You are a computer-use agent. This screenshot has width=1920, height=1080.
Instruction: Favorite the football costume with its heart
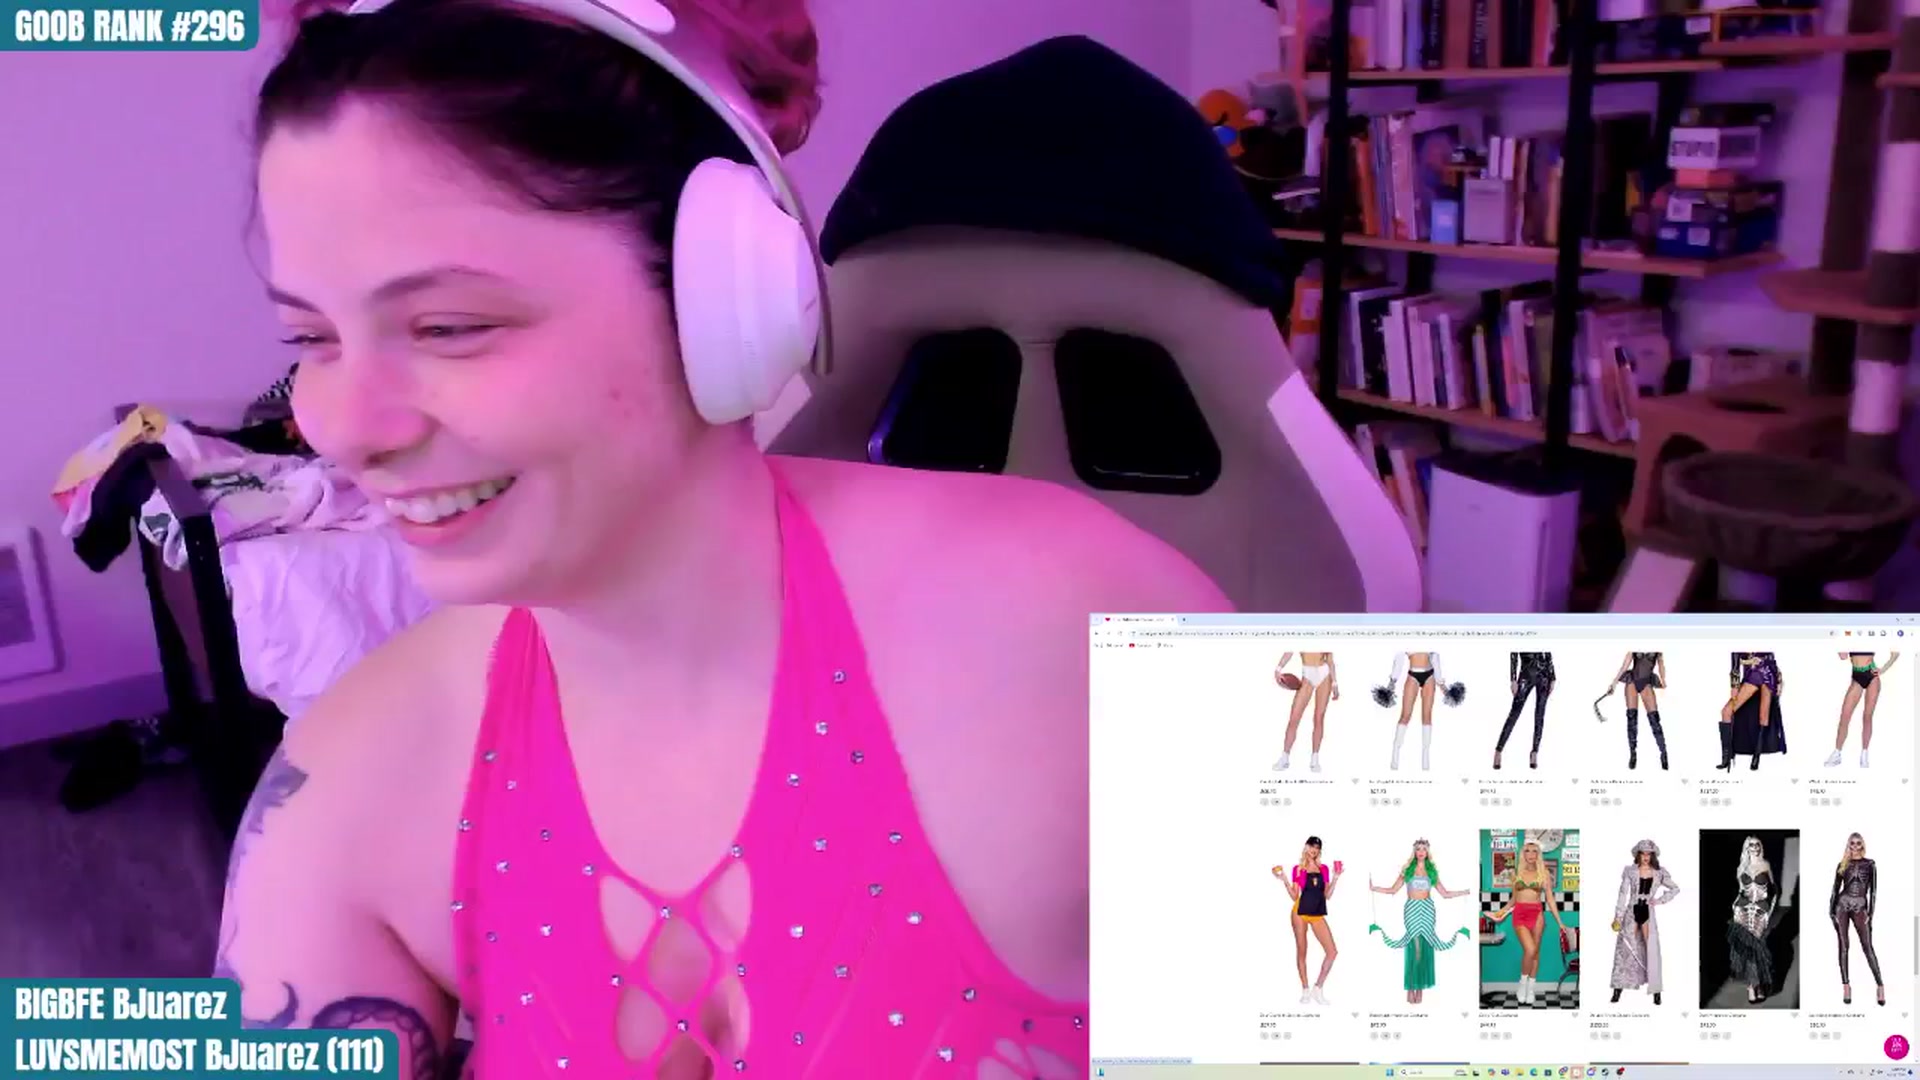[1355, 781]
